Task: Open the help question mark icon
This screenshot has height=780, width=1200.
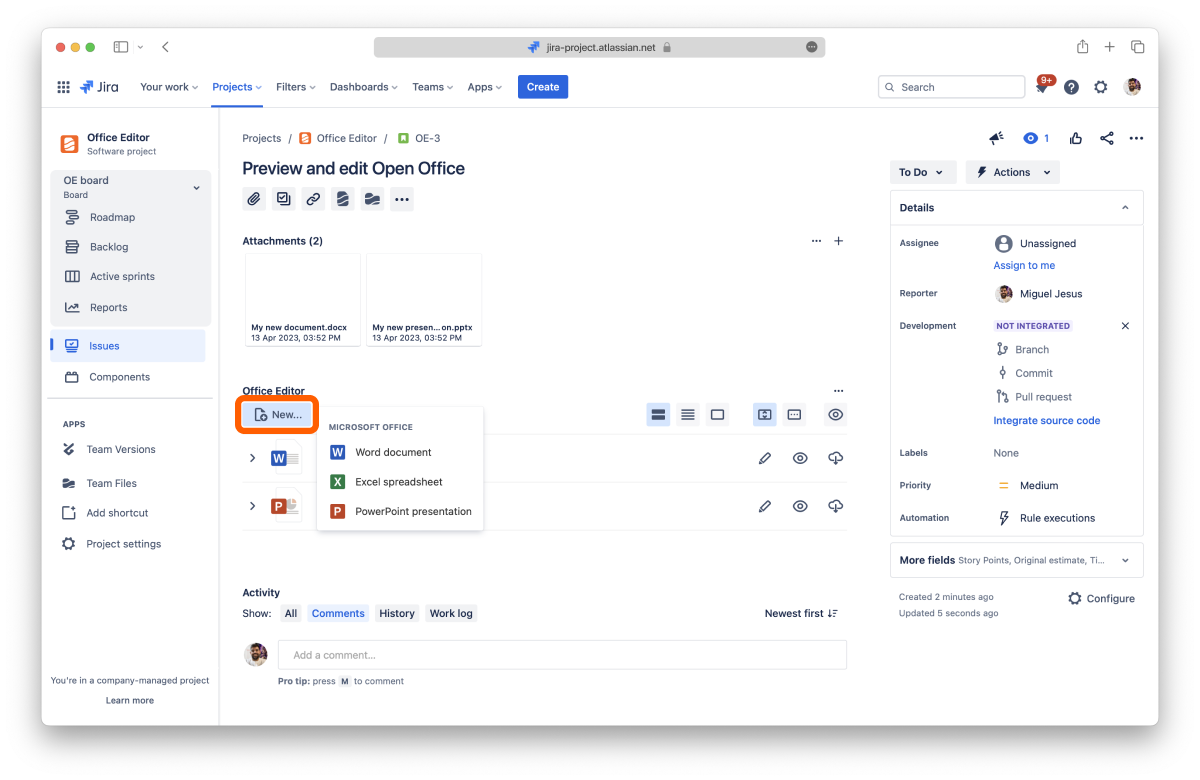Action: [x=1071, y=87]
